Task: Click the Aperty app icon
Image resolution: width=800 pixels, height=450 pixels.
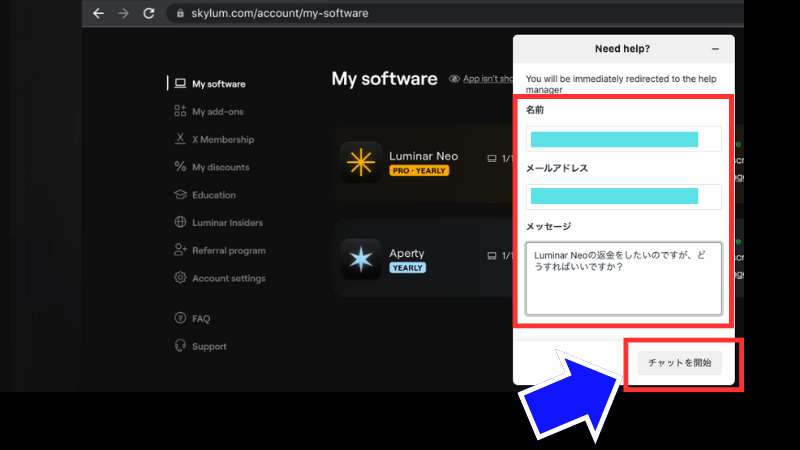Action: click(x=361, y=259)
